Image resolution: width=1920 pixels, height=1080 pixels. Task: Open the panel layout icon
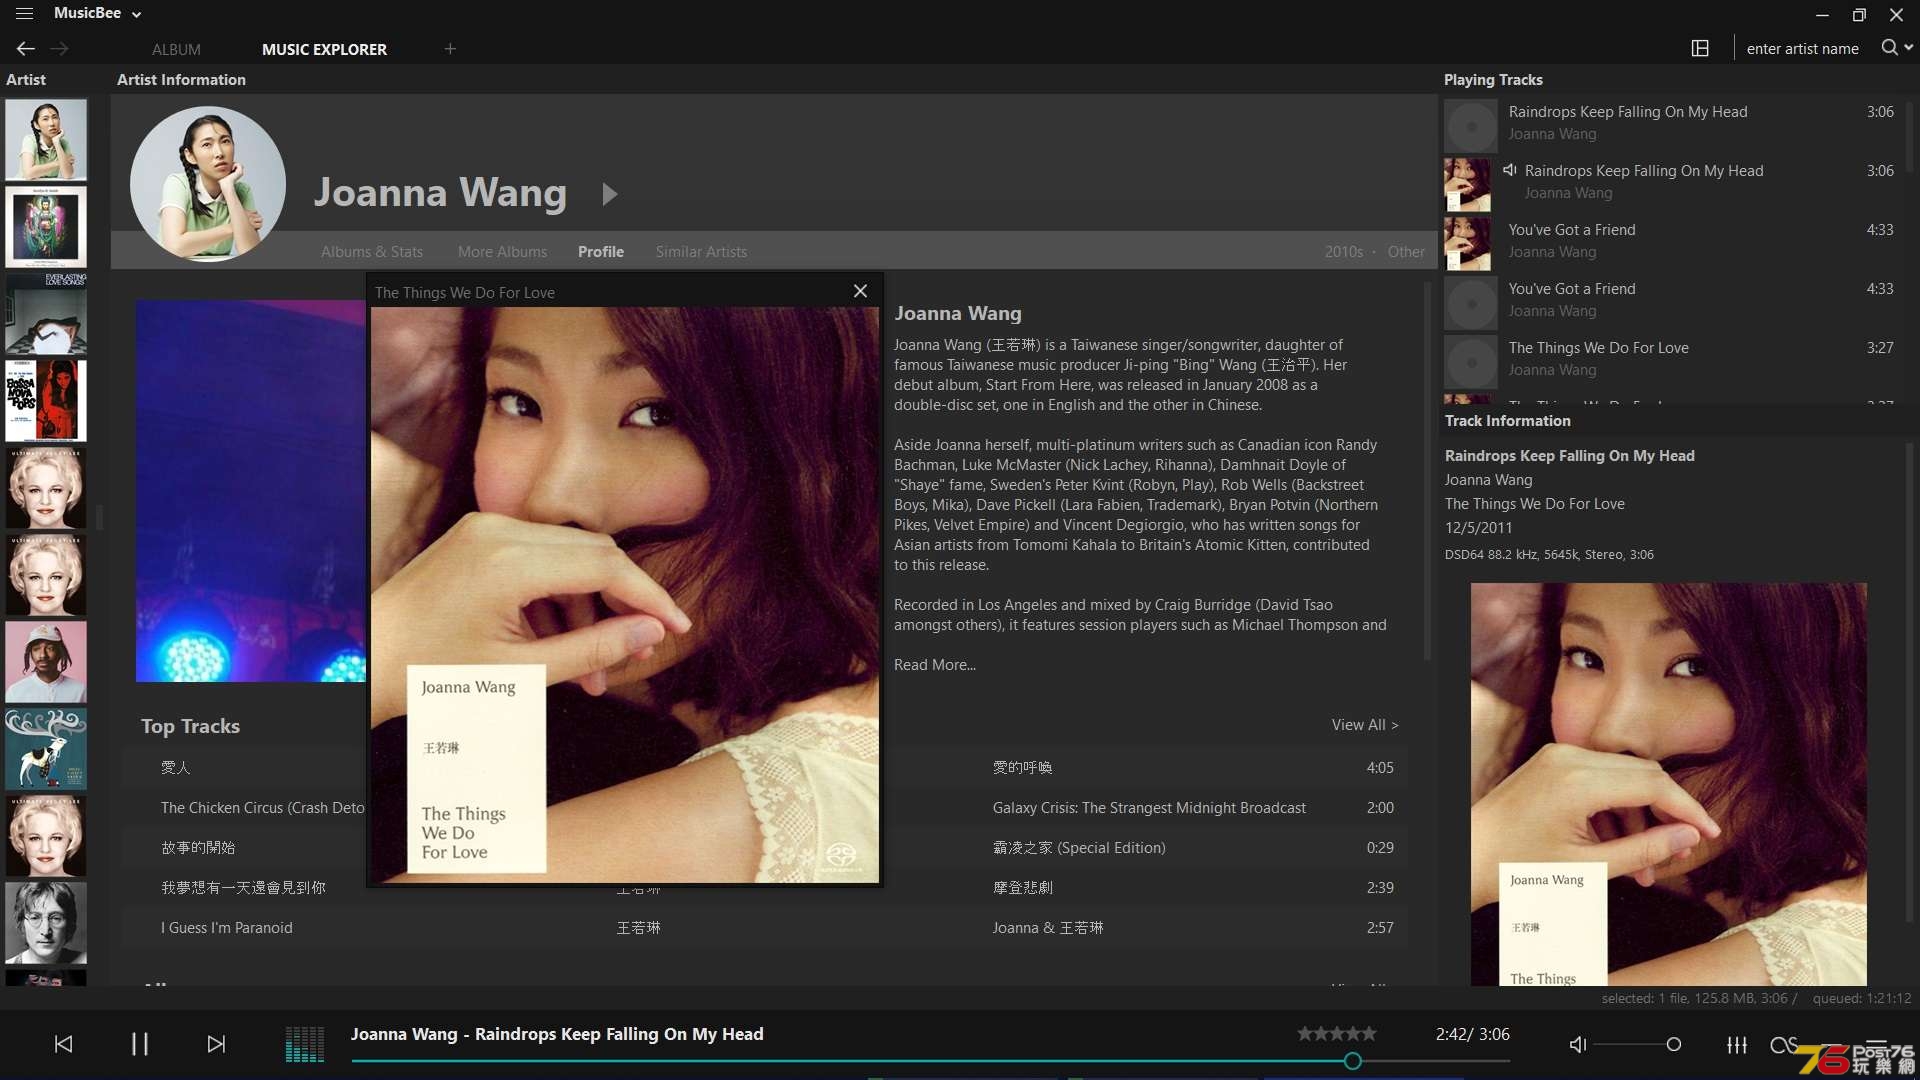pos(1700,48)
